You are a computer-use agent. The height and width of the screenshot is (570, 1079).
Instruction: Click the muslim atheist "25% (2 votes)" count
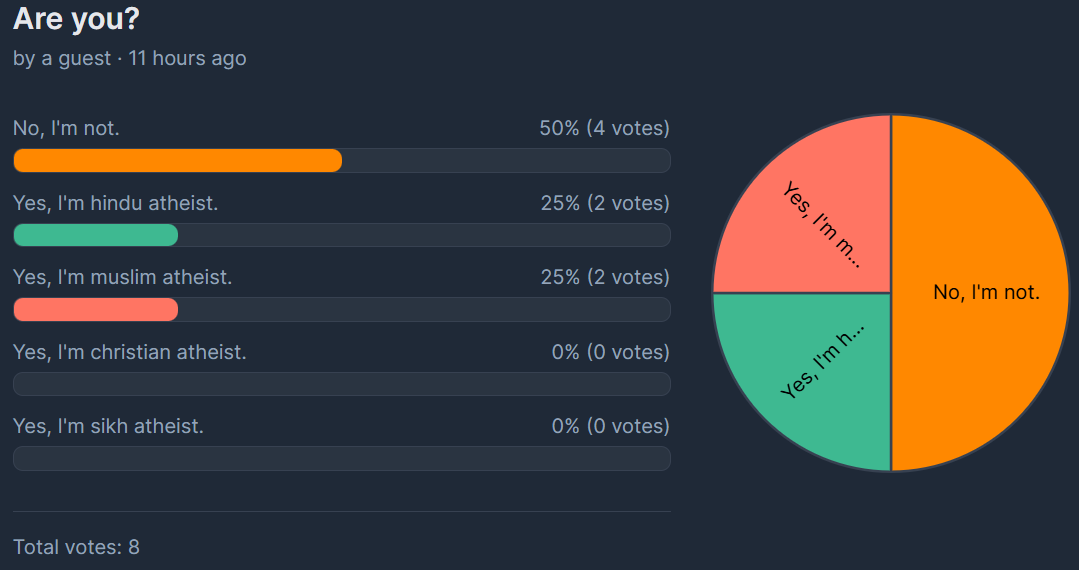(x=605, y=277)
